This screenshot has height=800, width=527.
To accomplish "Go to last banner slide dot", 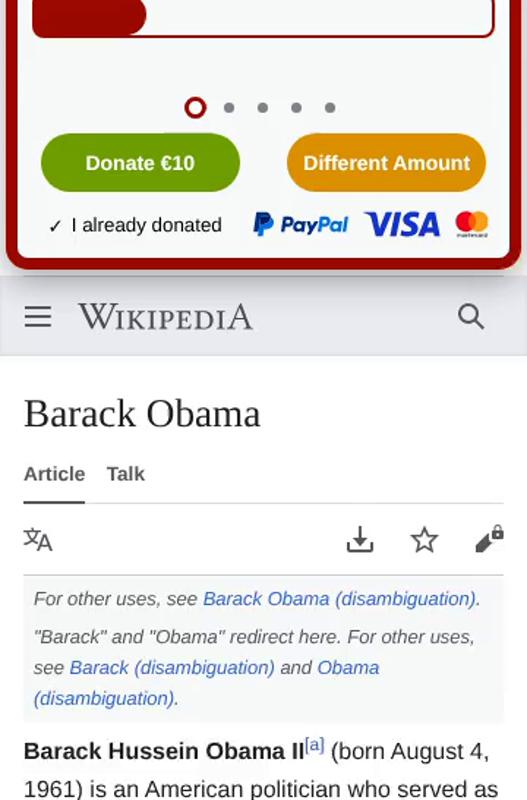I will (330, 108).
